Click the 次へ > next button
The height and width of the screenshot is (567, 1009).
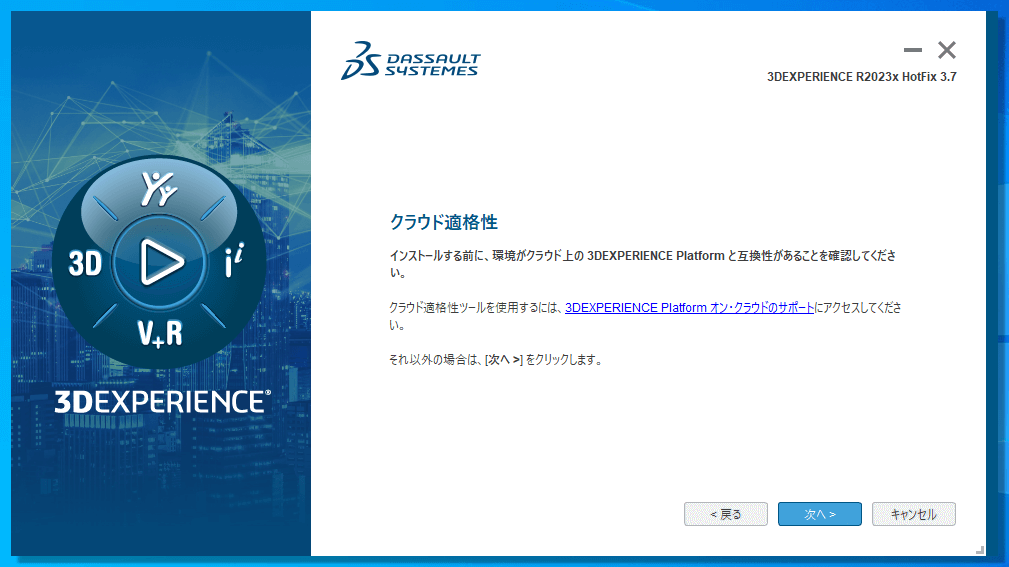coord(819,514)
